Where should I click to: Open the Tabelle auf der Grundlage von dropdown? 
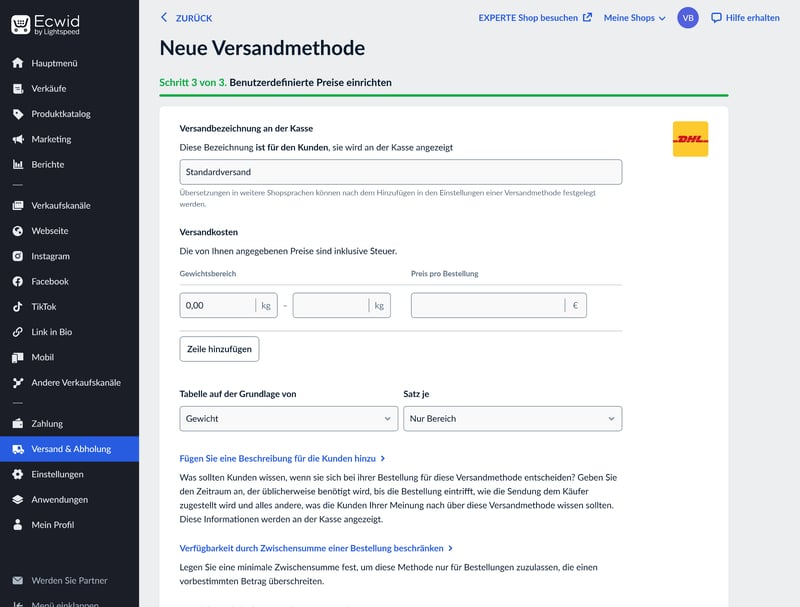tap(289, 418)
